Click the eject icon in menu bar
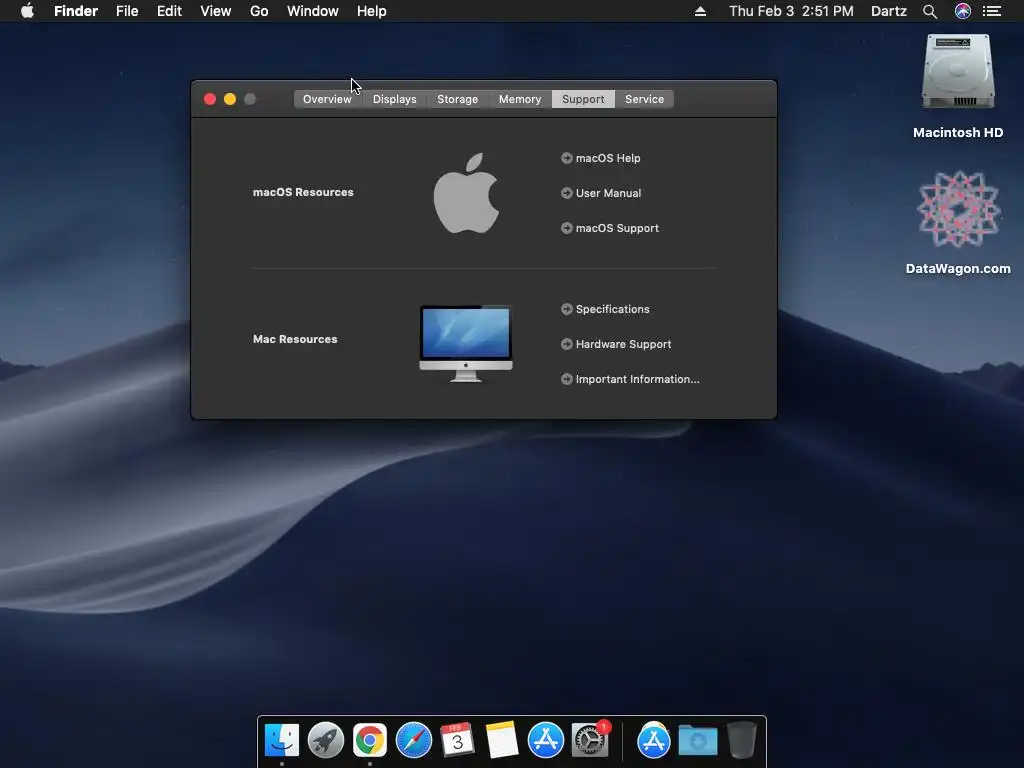The width and height of the screenshot is (1024, 768). (x=700, y=11)
